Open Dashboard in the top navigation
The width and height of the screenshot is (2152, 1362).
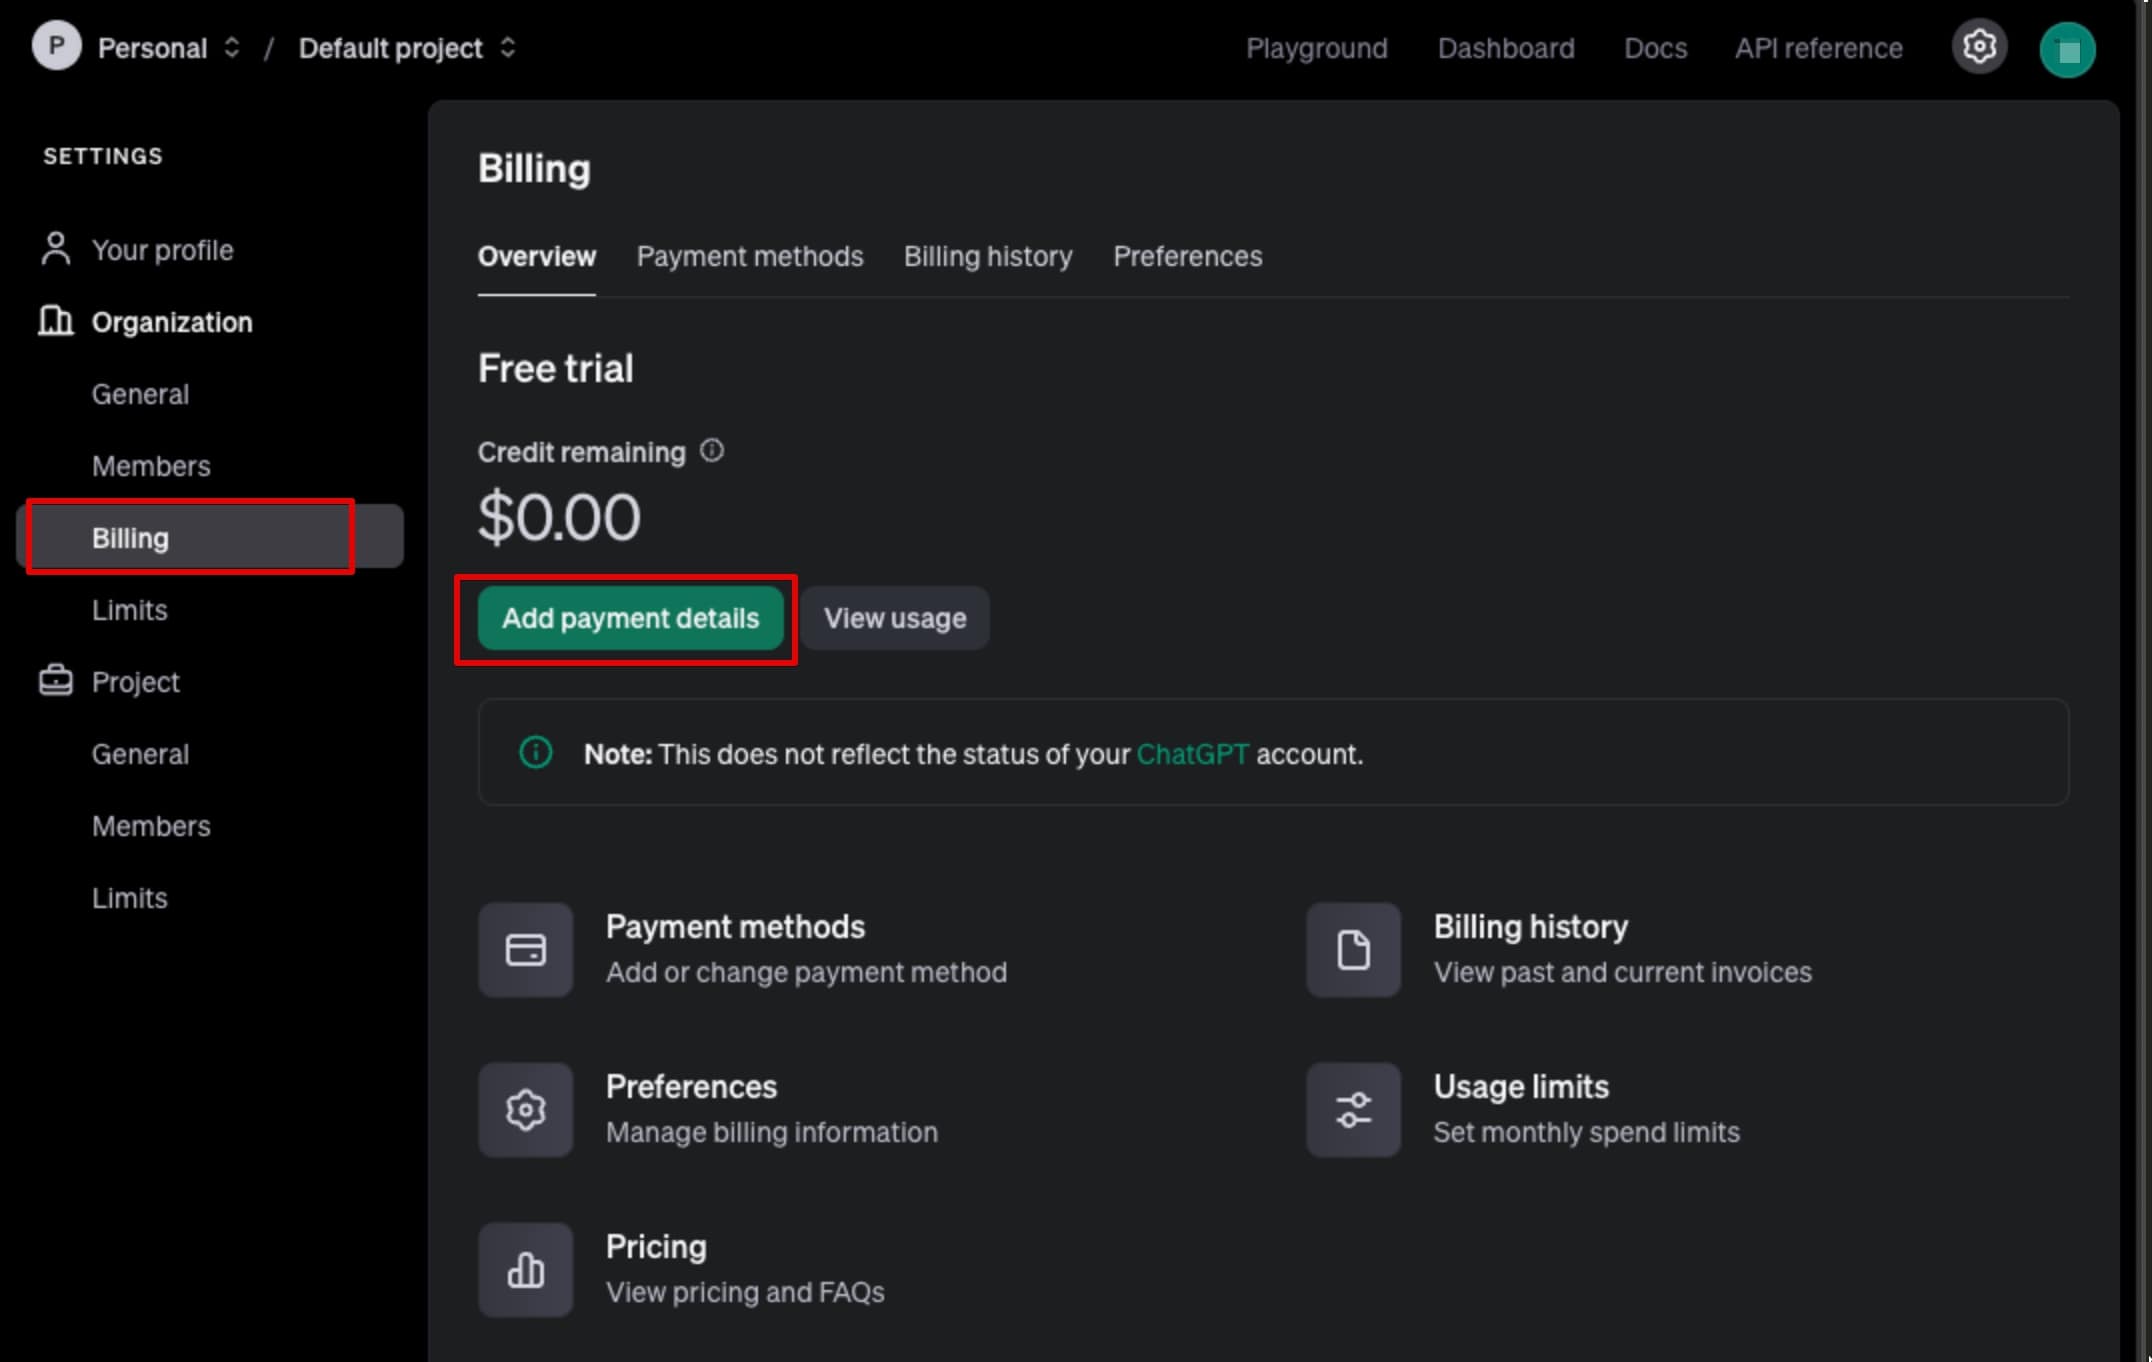(1506, 48)
